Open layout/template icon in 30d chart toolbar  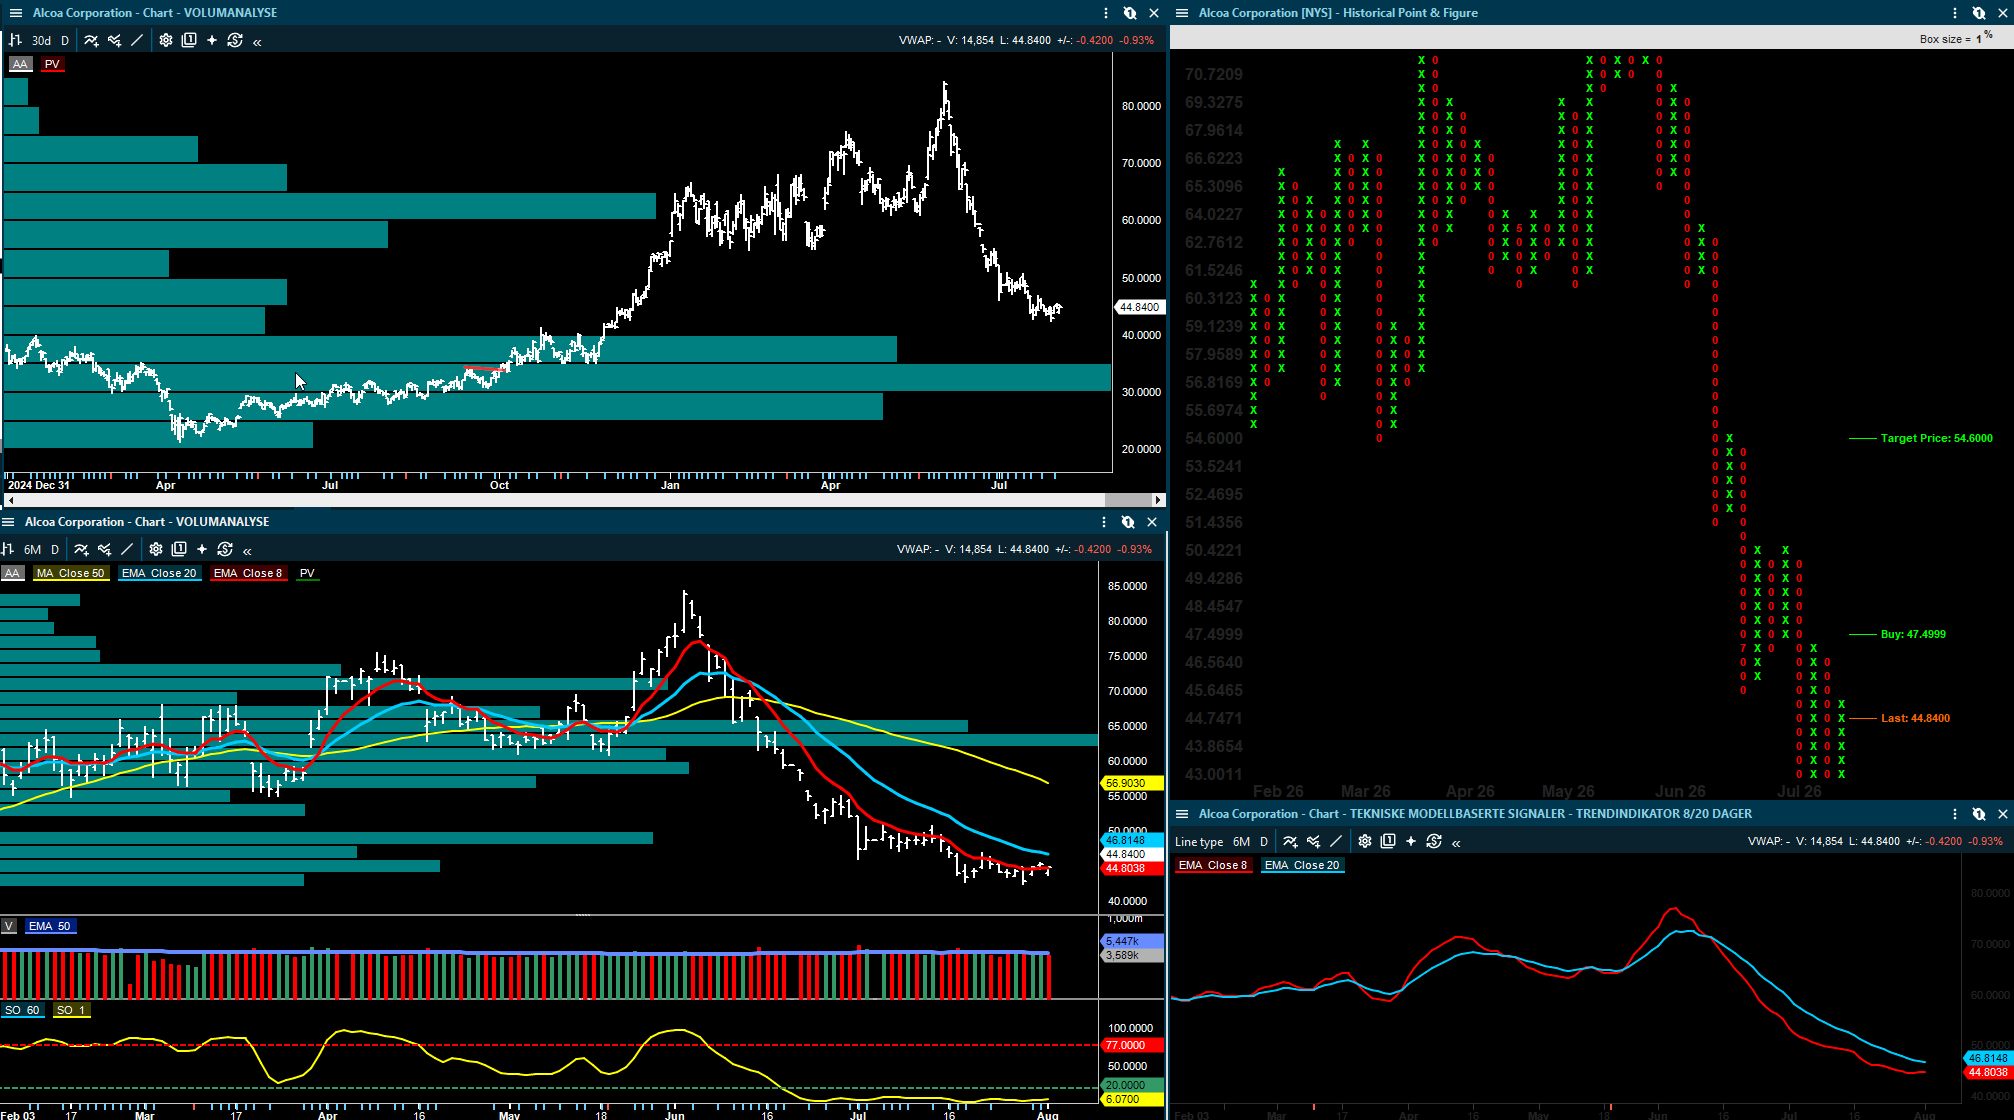click(x=189, y=40)
